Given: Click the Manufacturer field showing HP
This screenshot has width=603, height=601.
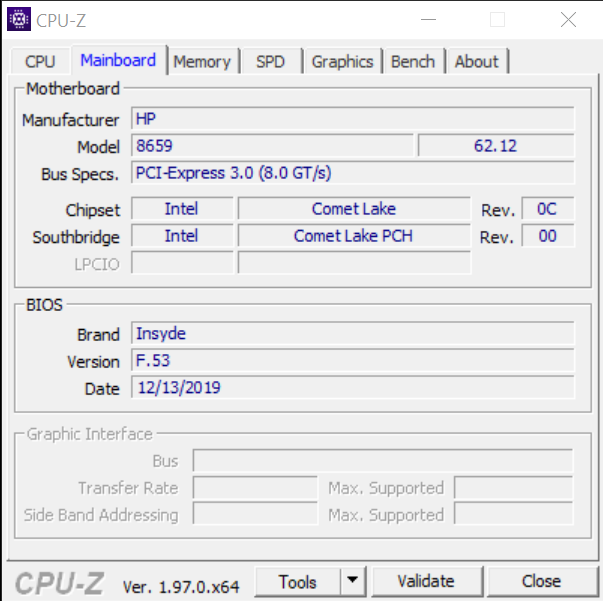Looking at the screenshot, I should coord(353,119).
